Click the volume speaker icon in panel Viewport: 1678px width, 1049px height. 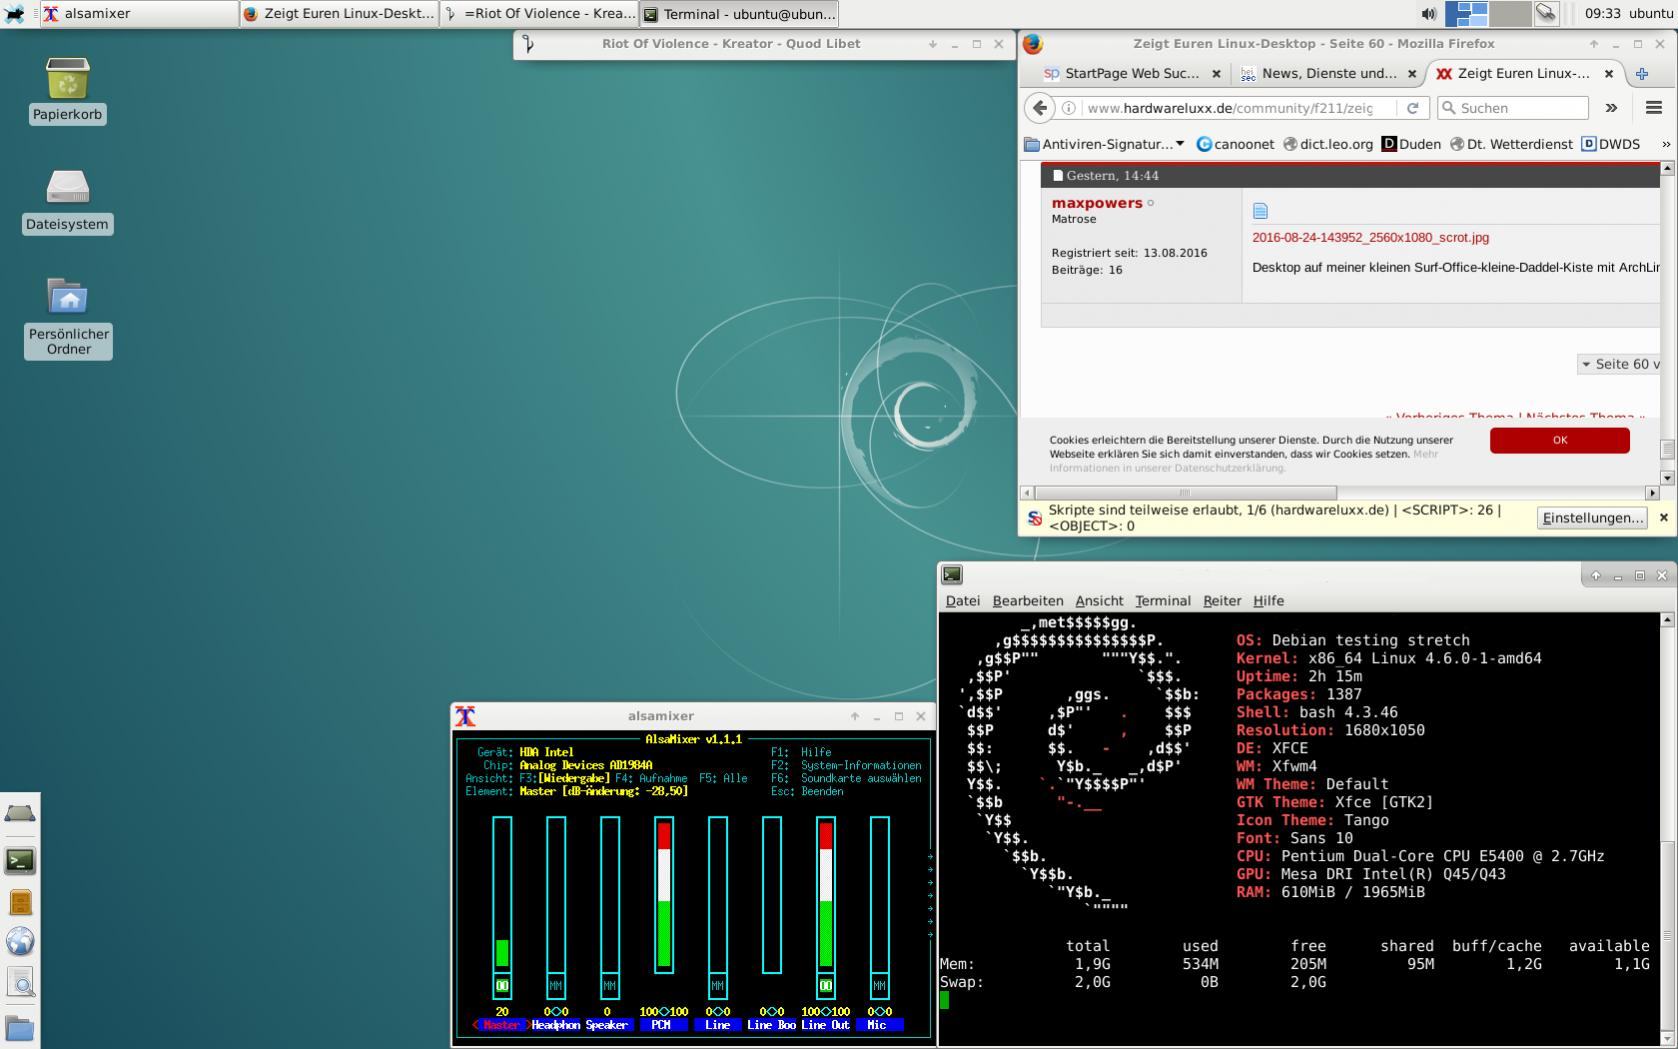click(1428, 14)
